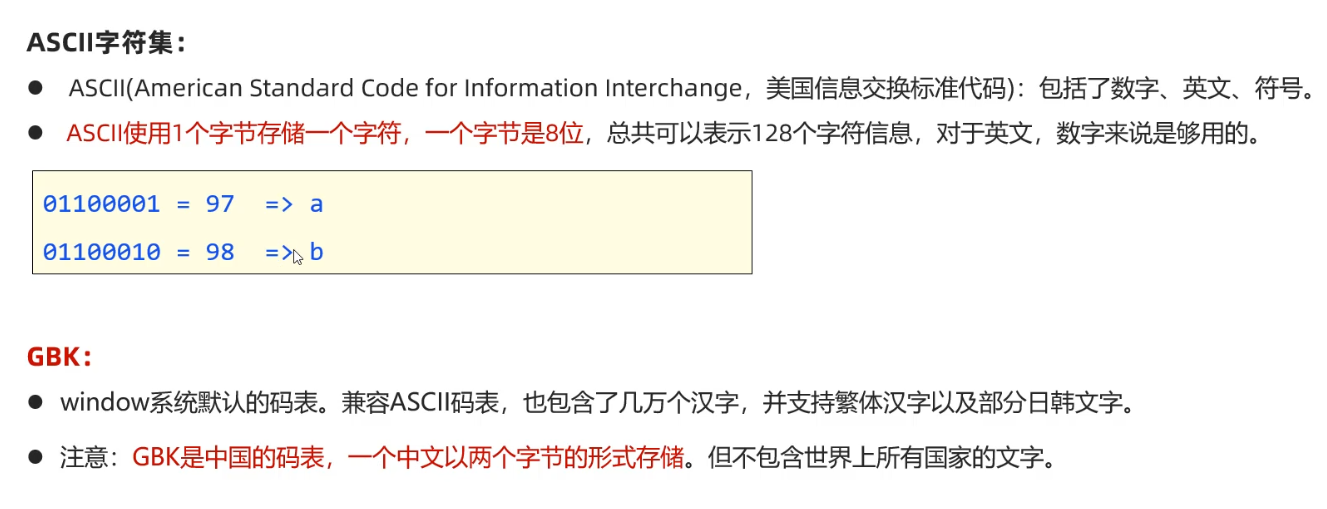Click the bullet before window系统默认的码表
Viewport: 1327px width, 509px height.
[x=35, y=403]
